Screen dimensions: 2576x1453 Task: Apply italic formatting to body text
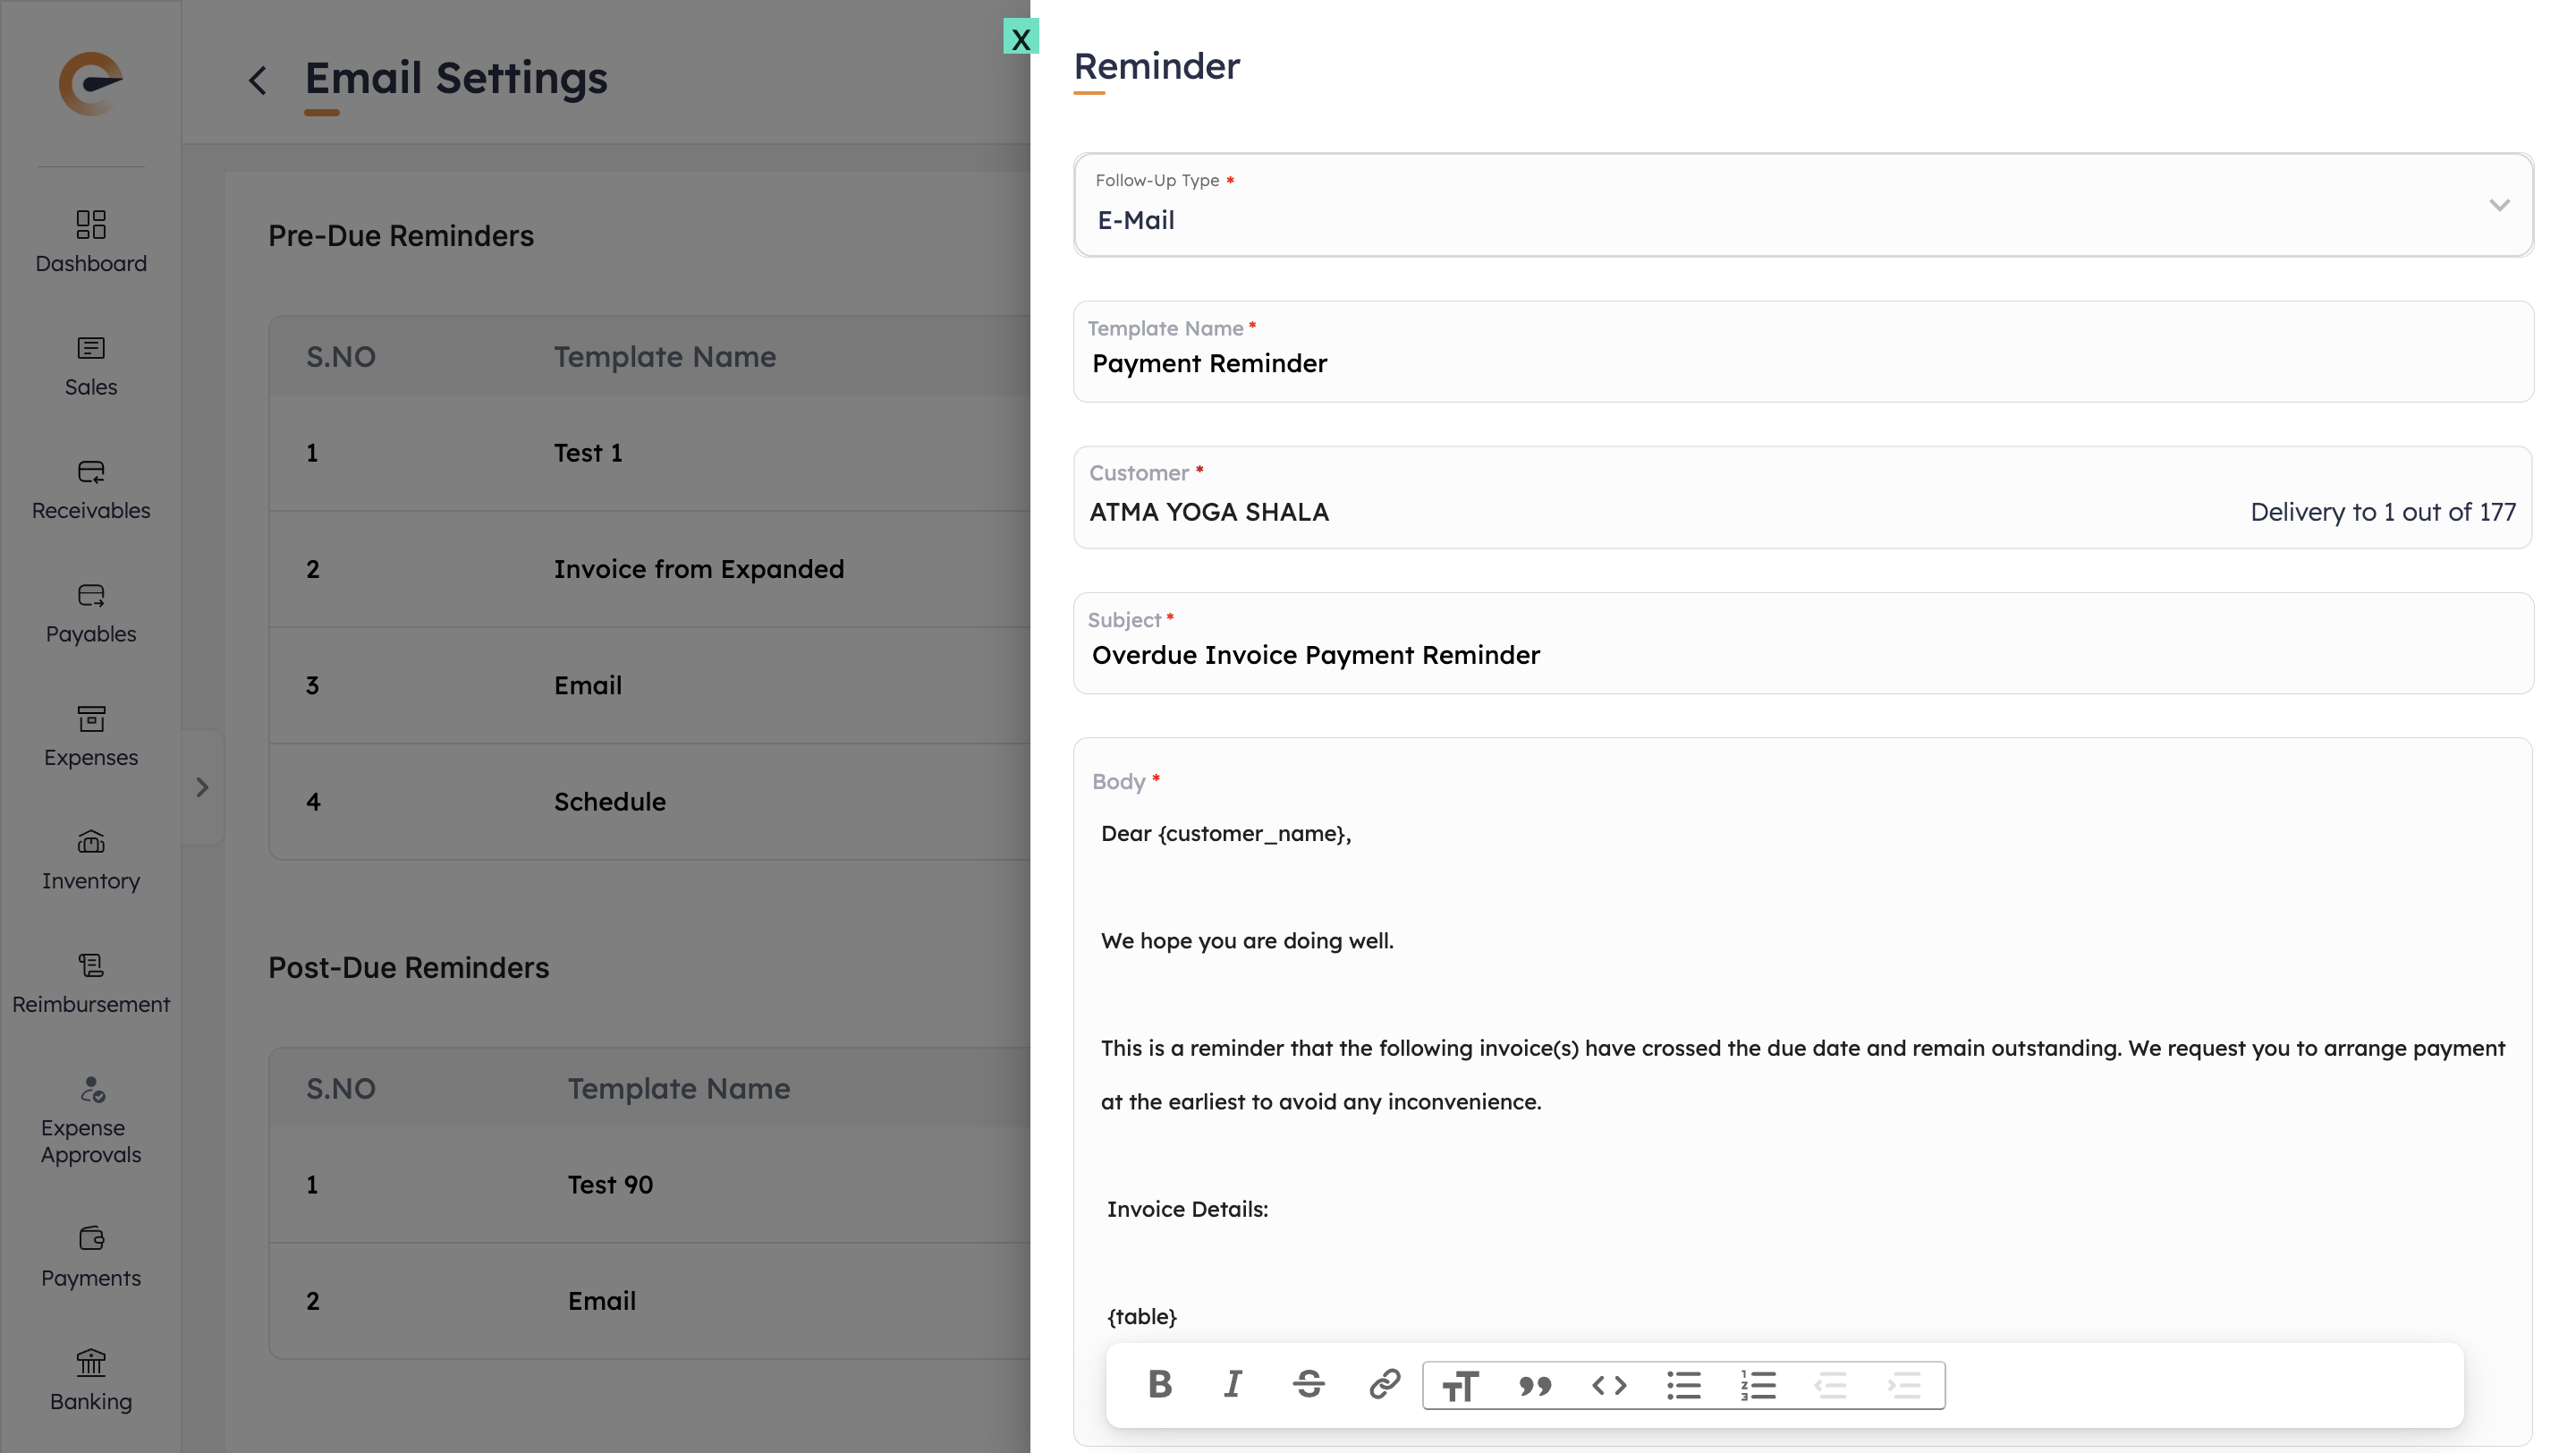(1233, 1385)
